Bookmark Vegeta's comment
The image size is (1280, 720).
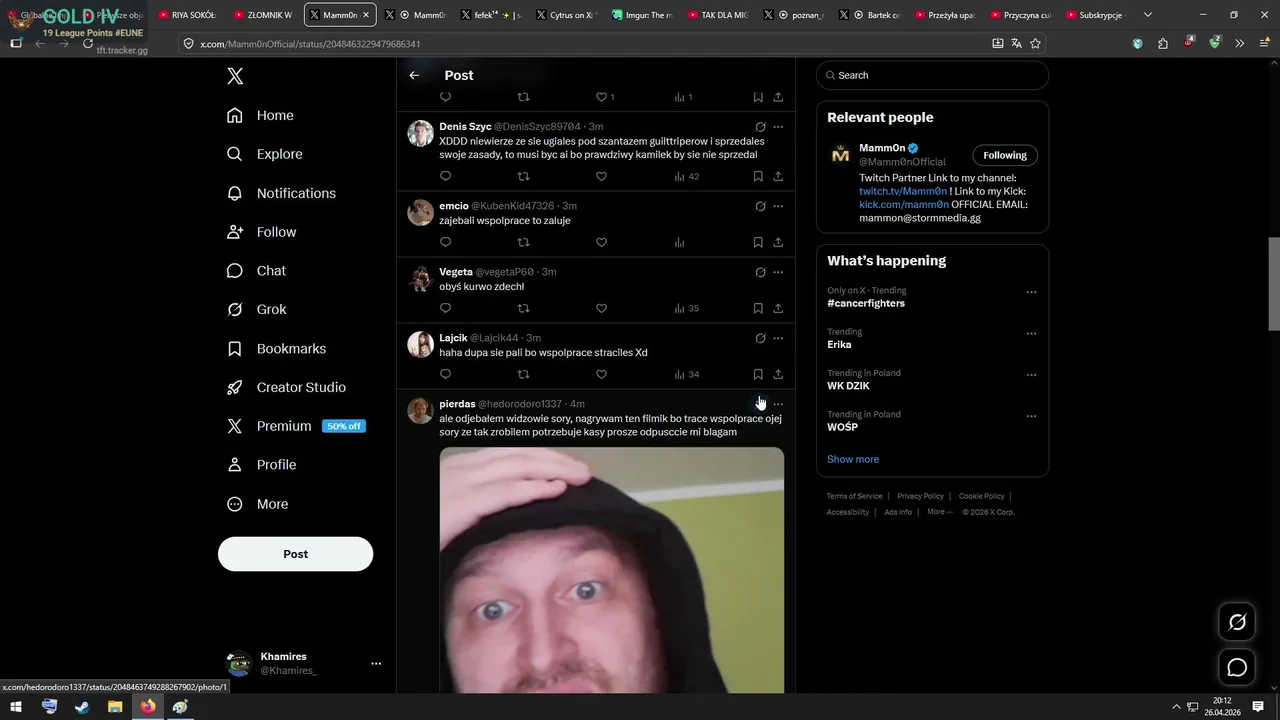pos(758,308)
